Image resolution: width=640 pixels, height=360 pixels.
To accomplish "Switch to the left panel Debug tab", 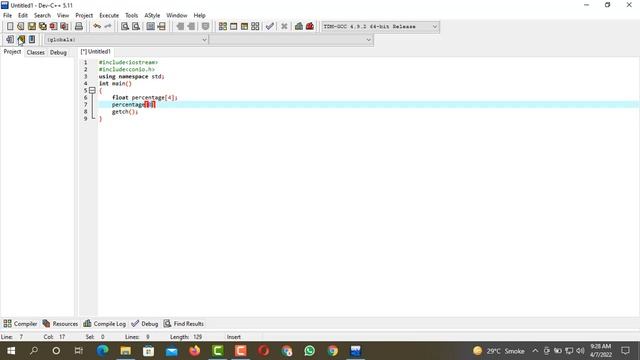I will (58, 53).
